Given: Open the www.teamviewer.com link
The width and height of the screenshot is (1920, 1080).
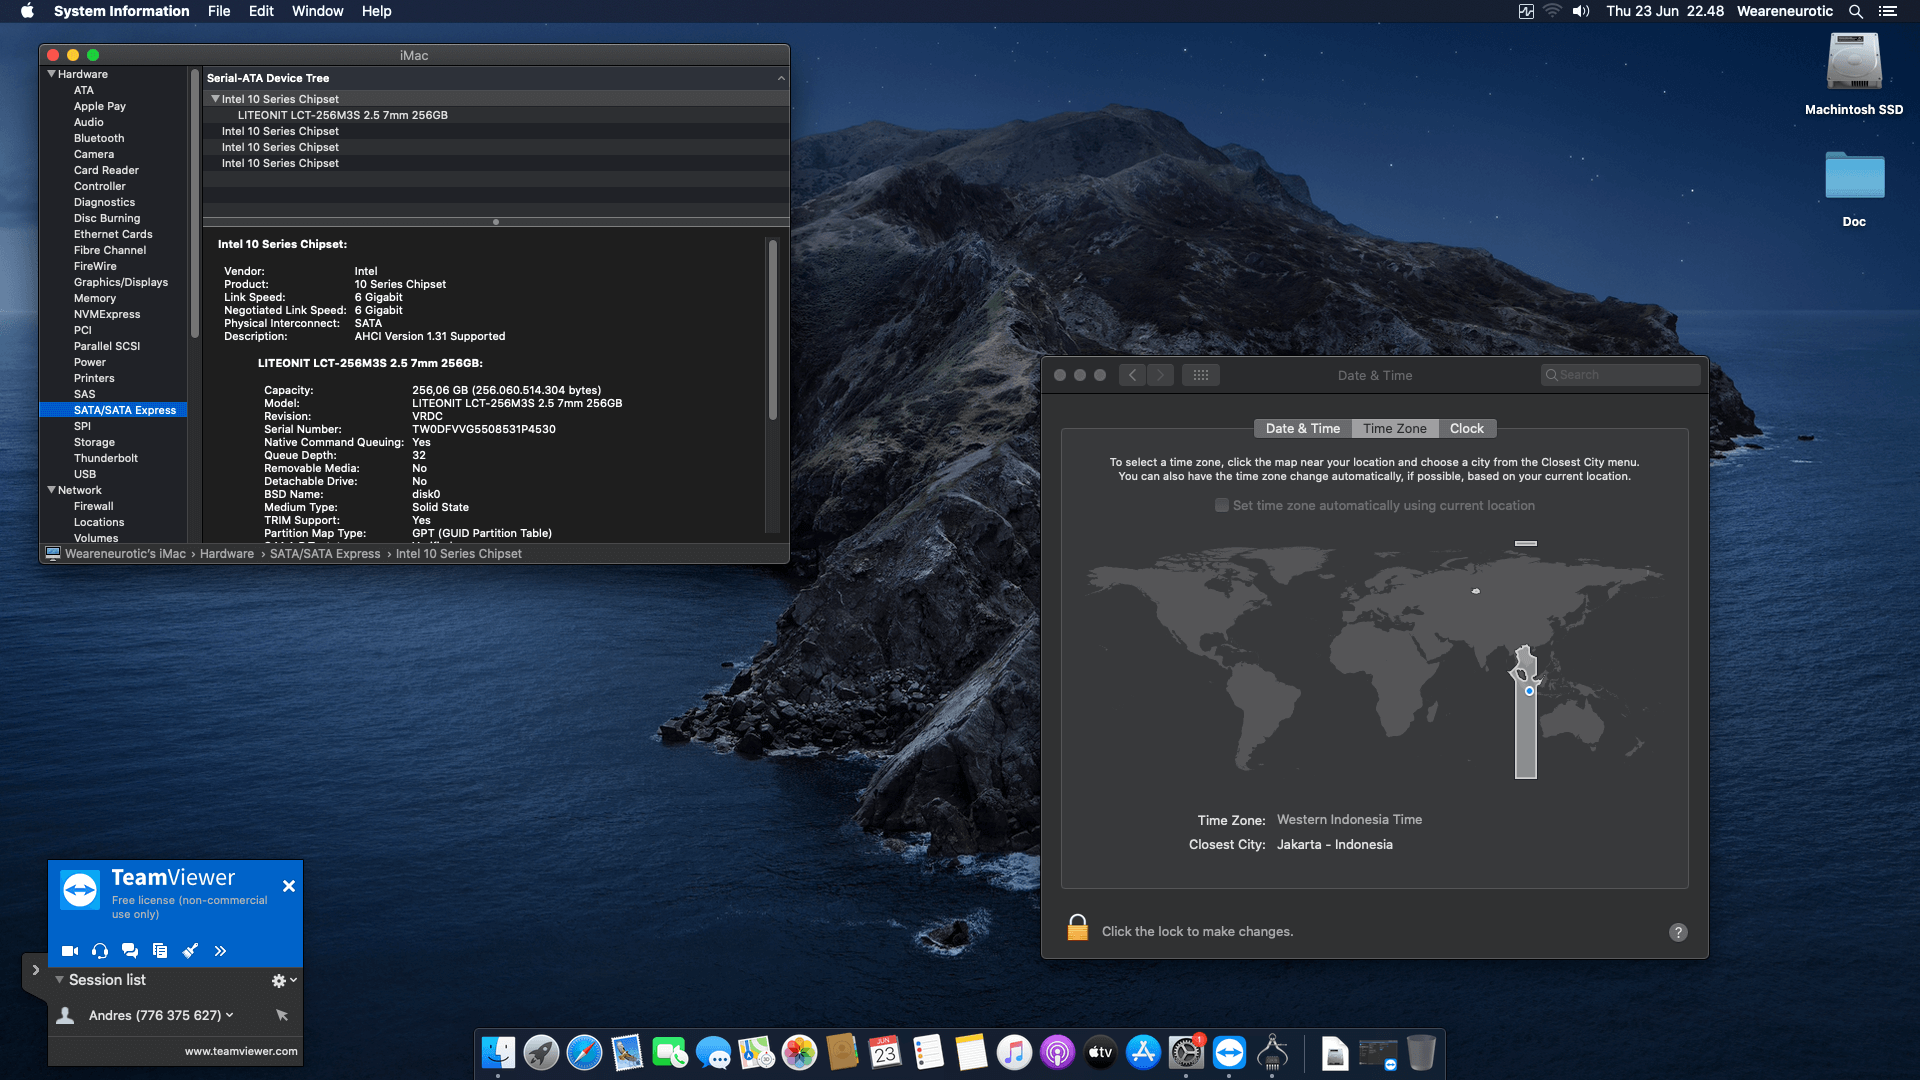Looking at the screenshot, I should [x=241, y=1051].
